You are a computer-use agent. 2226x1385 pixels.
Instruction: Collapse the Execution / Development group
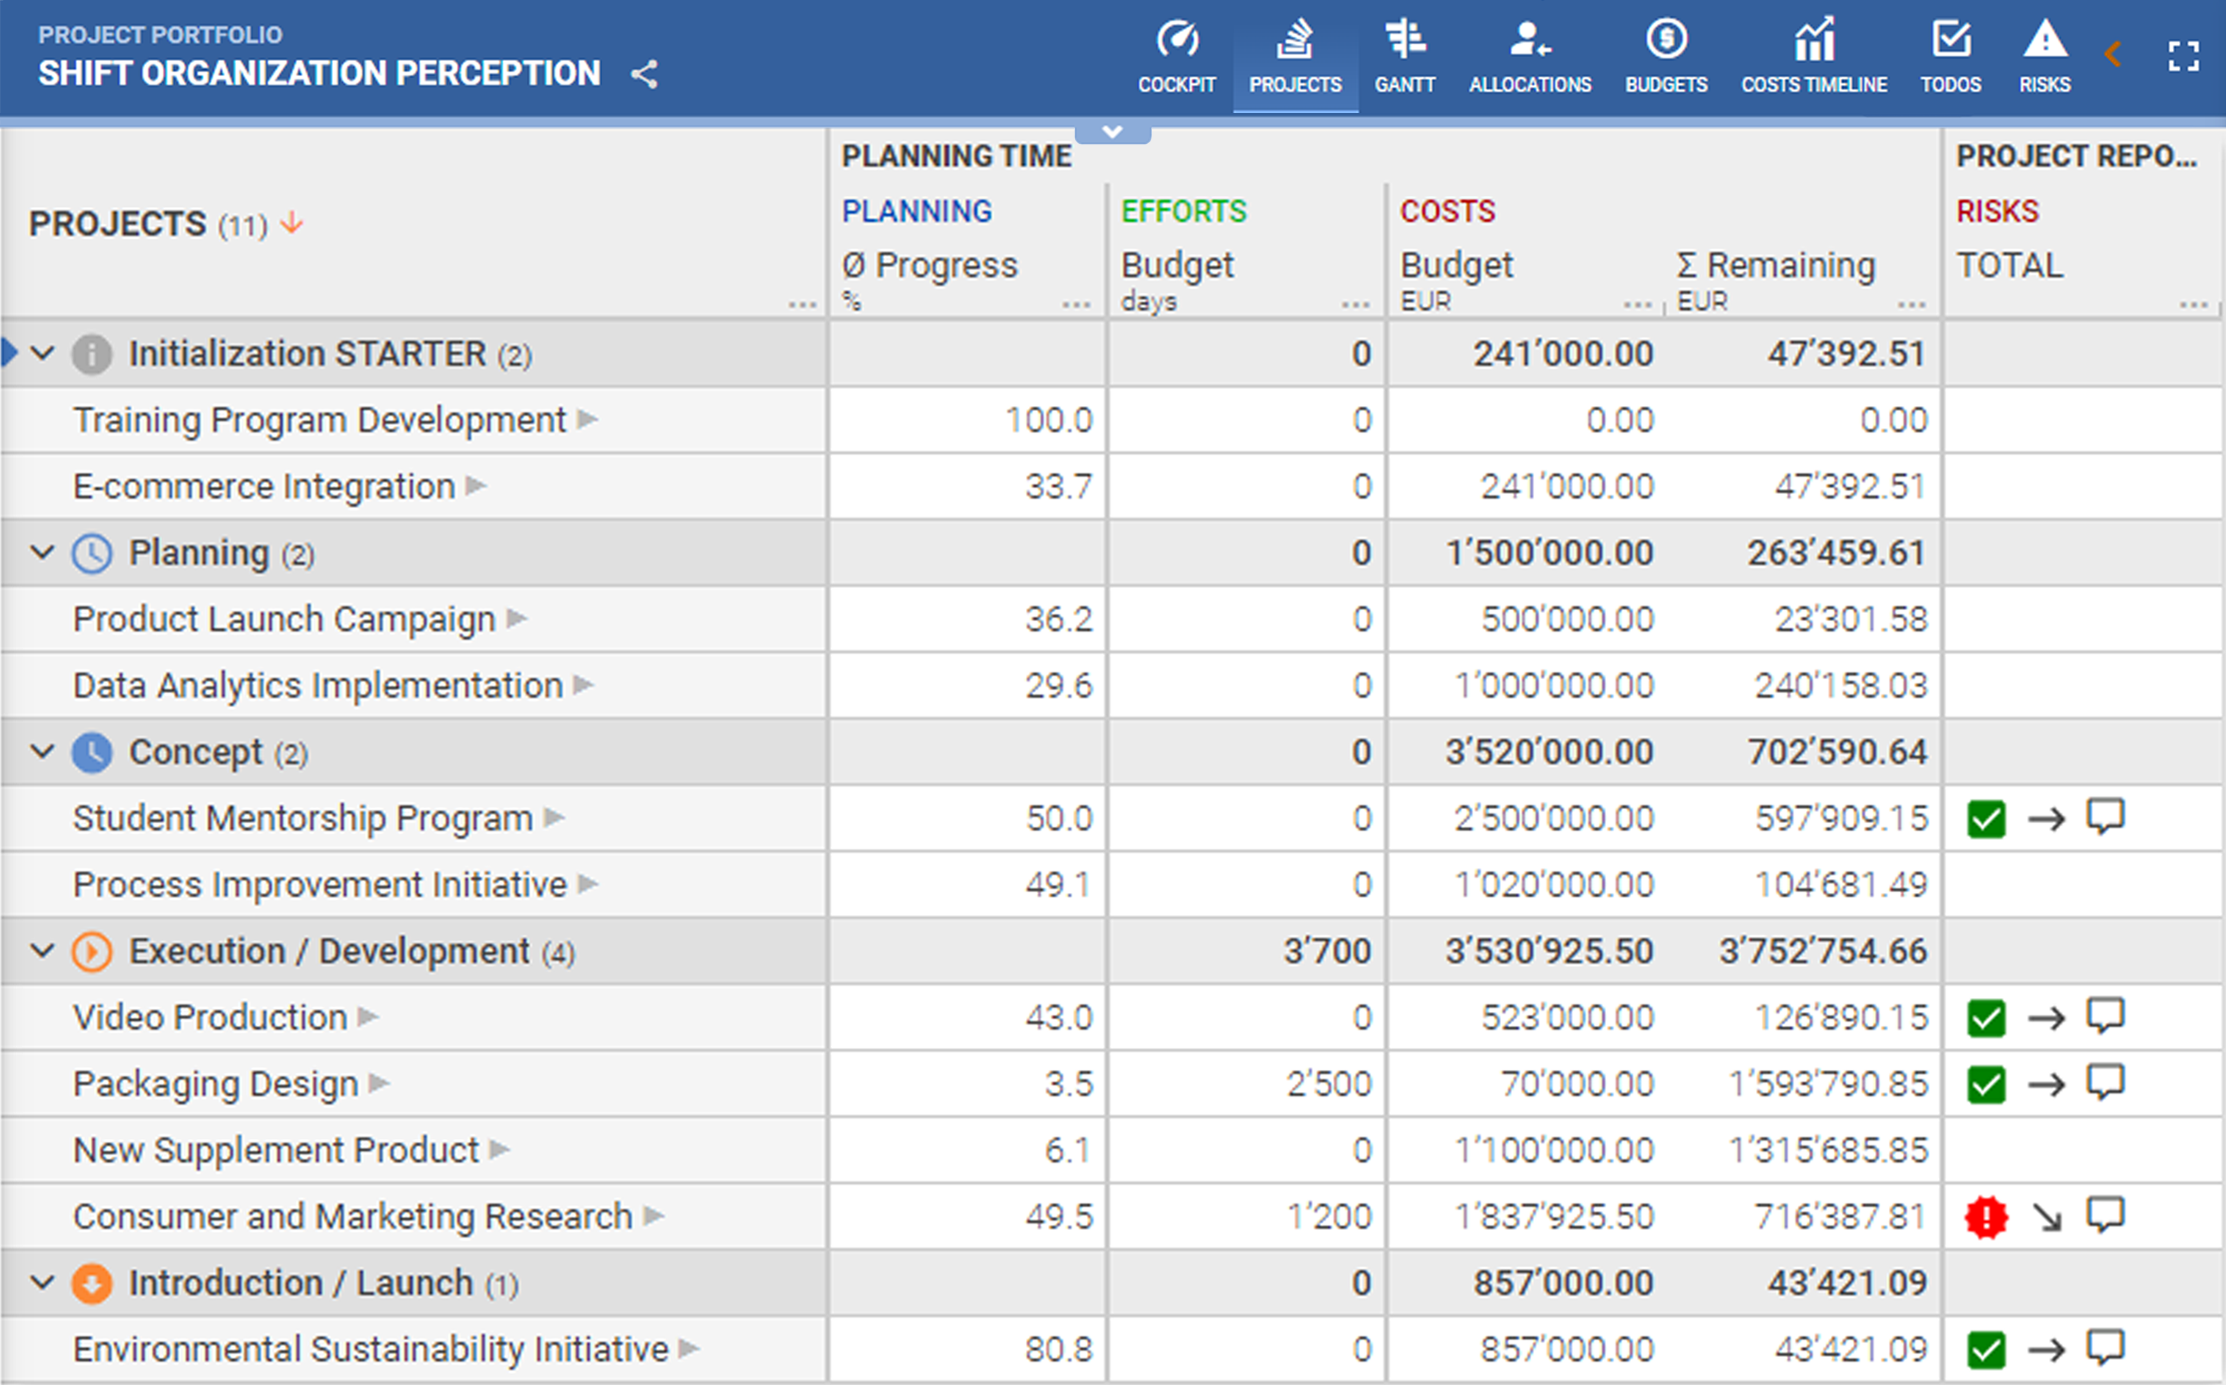(x=42, y=950)
